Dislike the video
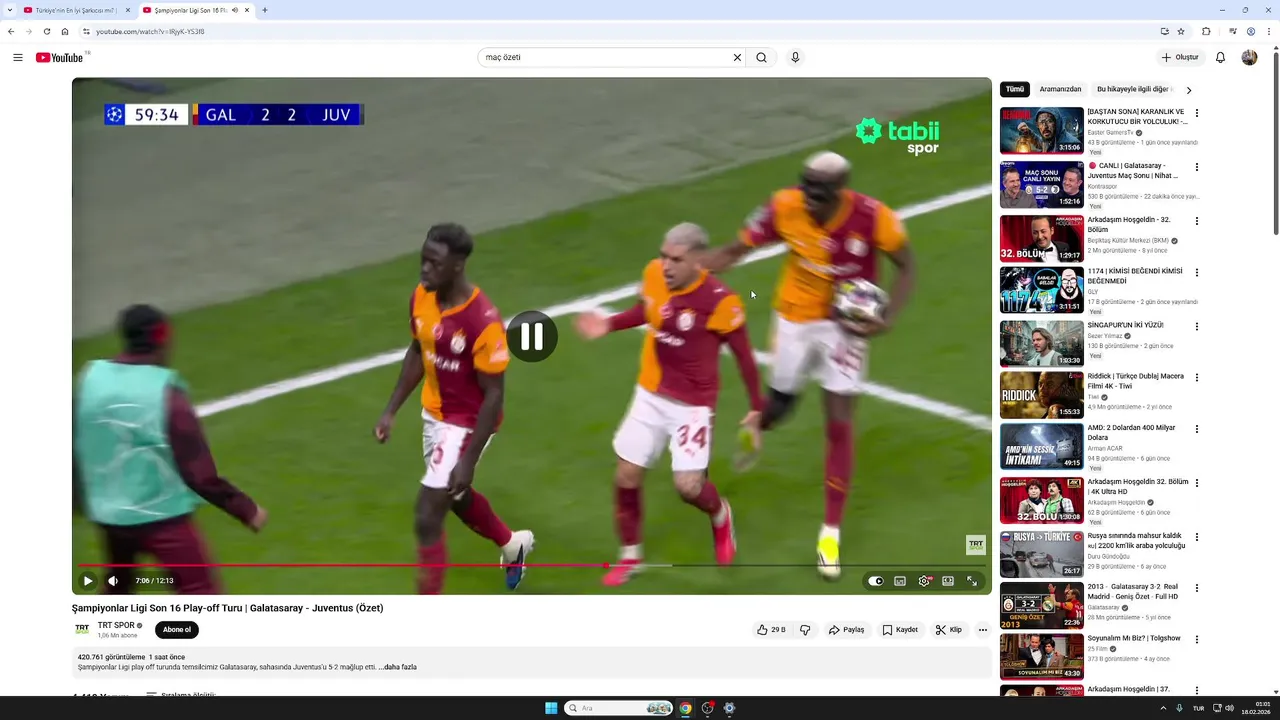 pyautogui.click(x=805, y=630)
